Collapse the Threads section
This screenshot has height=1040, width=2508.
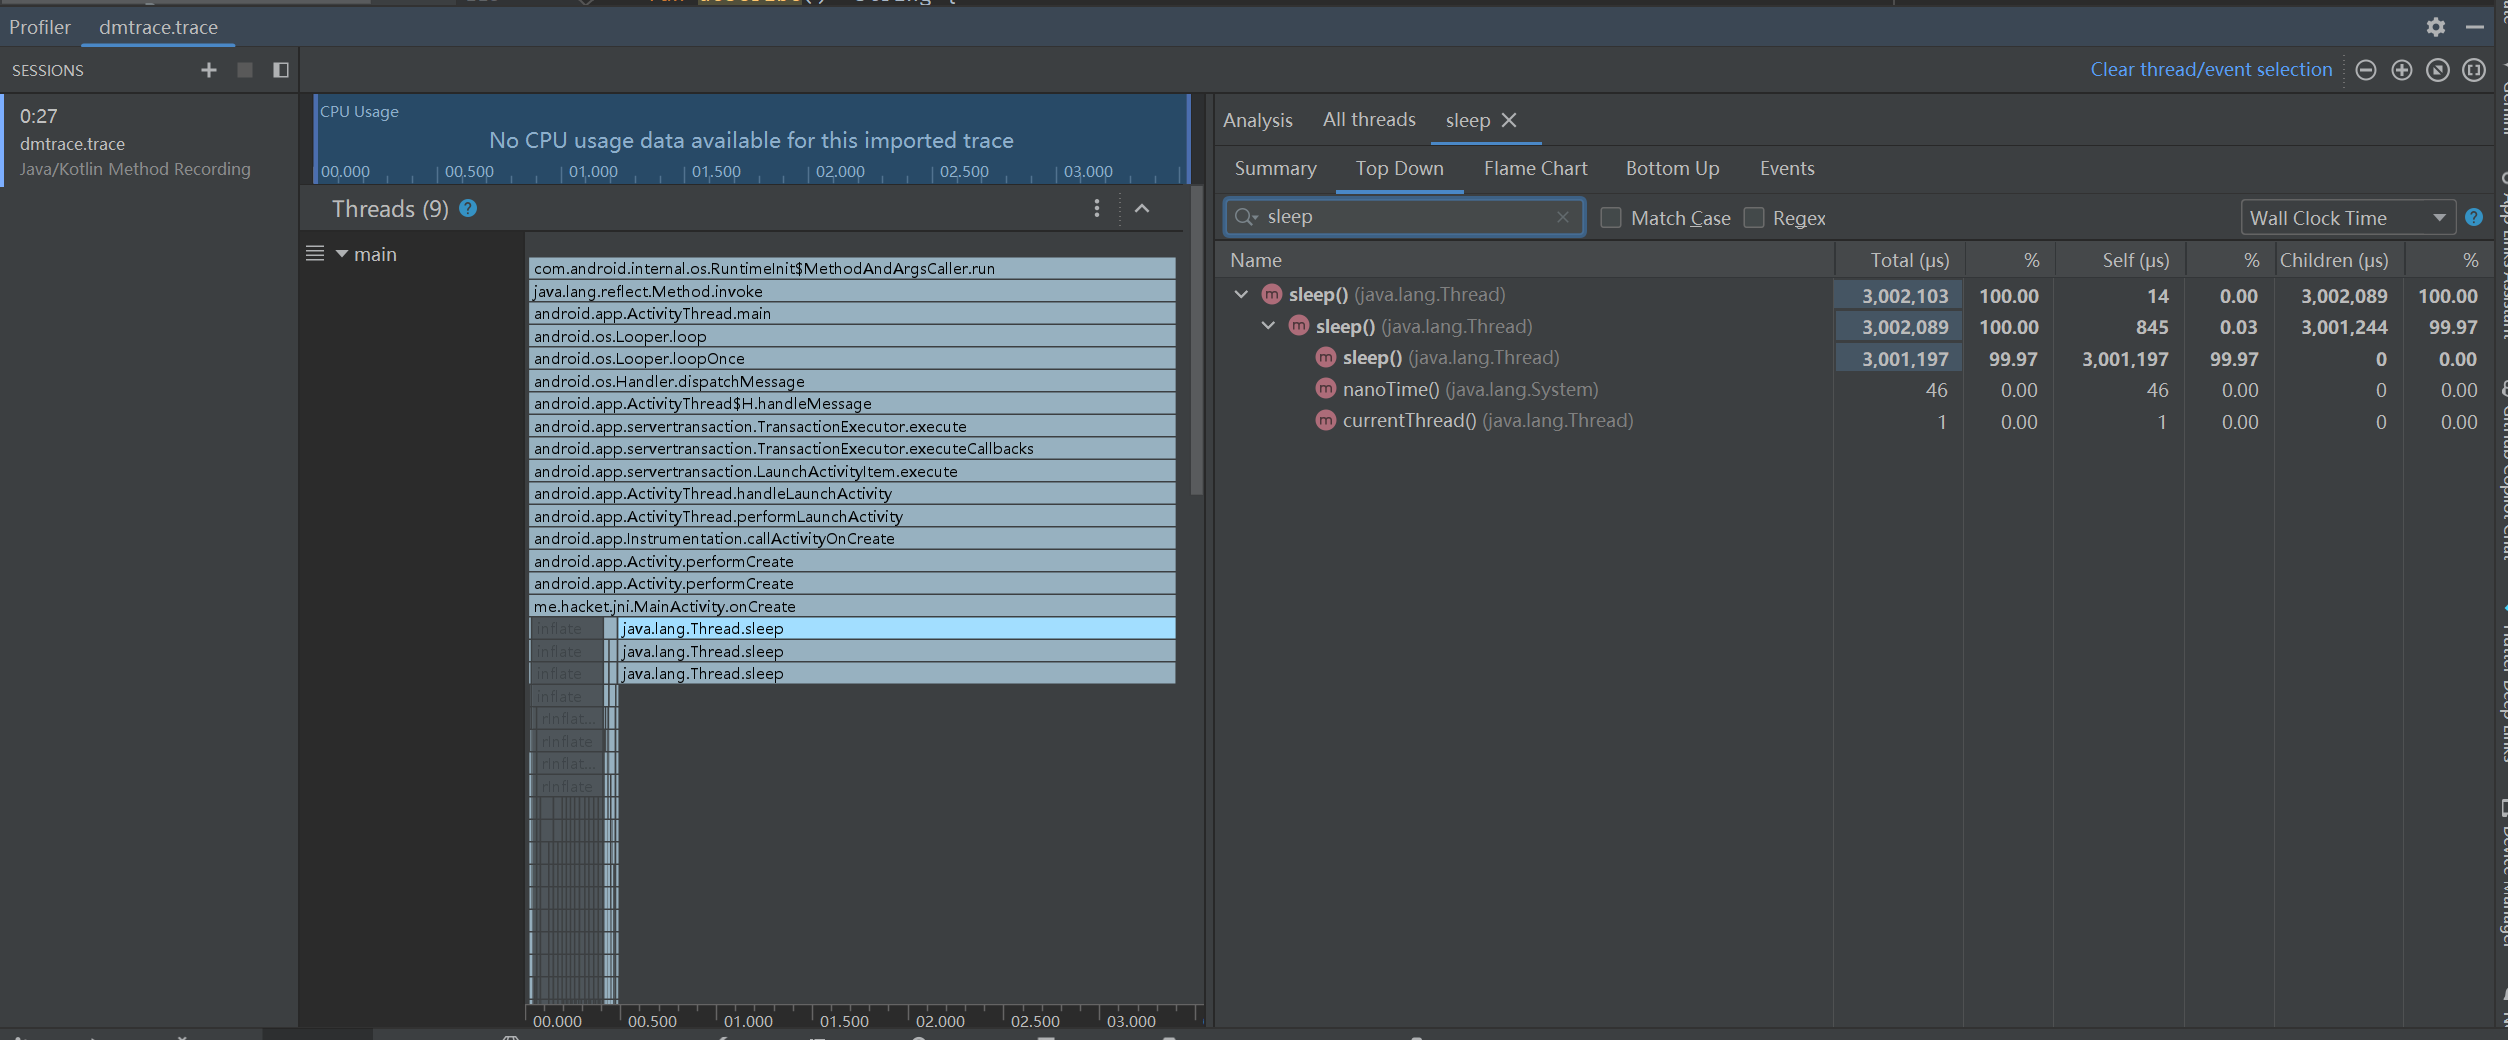1142,208
